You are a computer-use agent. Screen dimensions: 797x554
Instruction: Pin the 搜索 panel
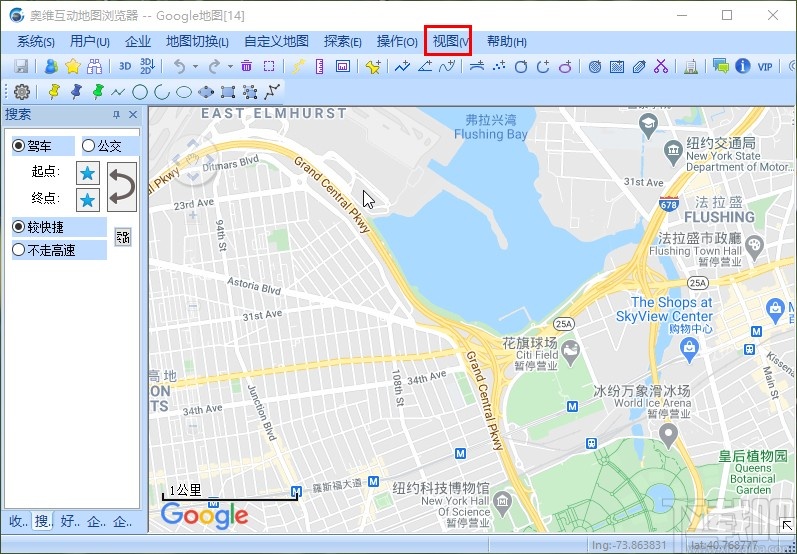(116, 115)
